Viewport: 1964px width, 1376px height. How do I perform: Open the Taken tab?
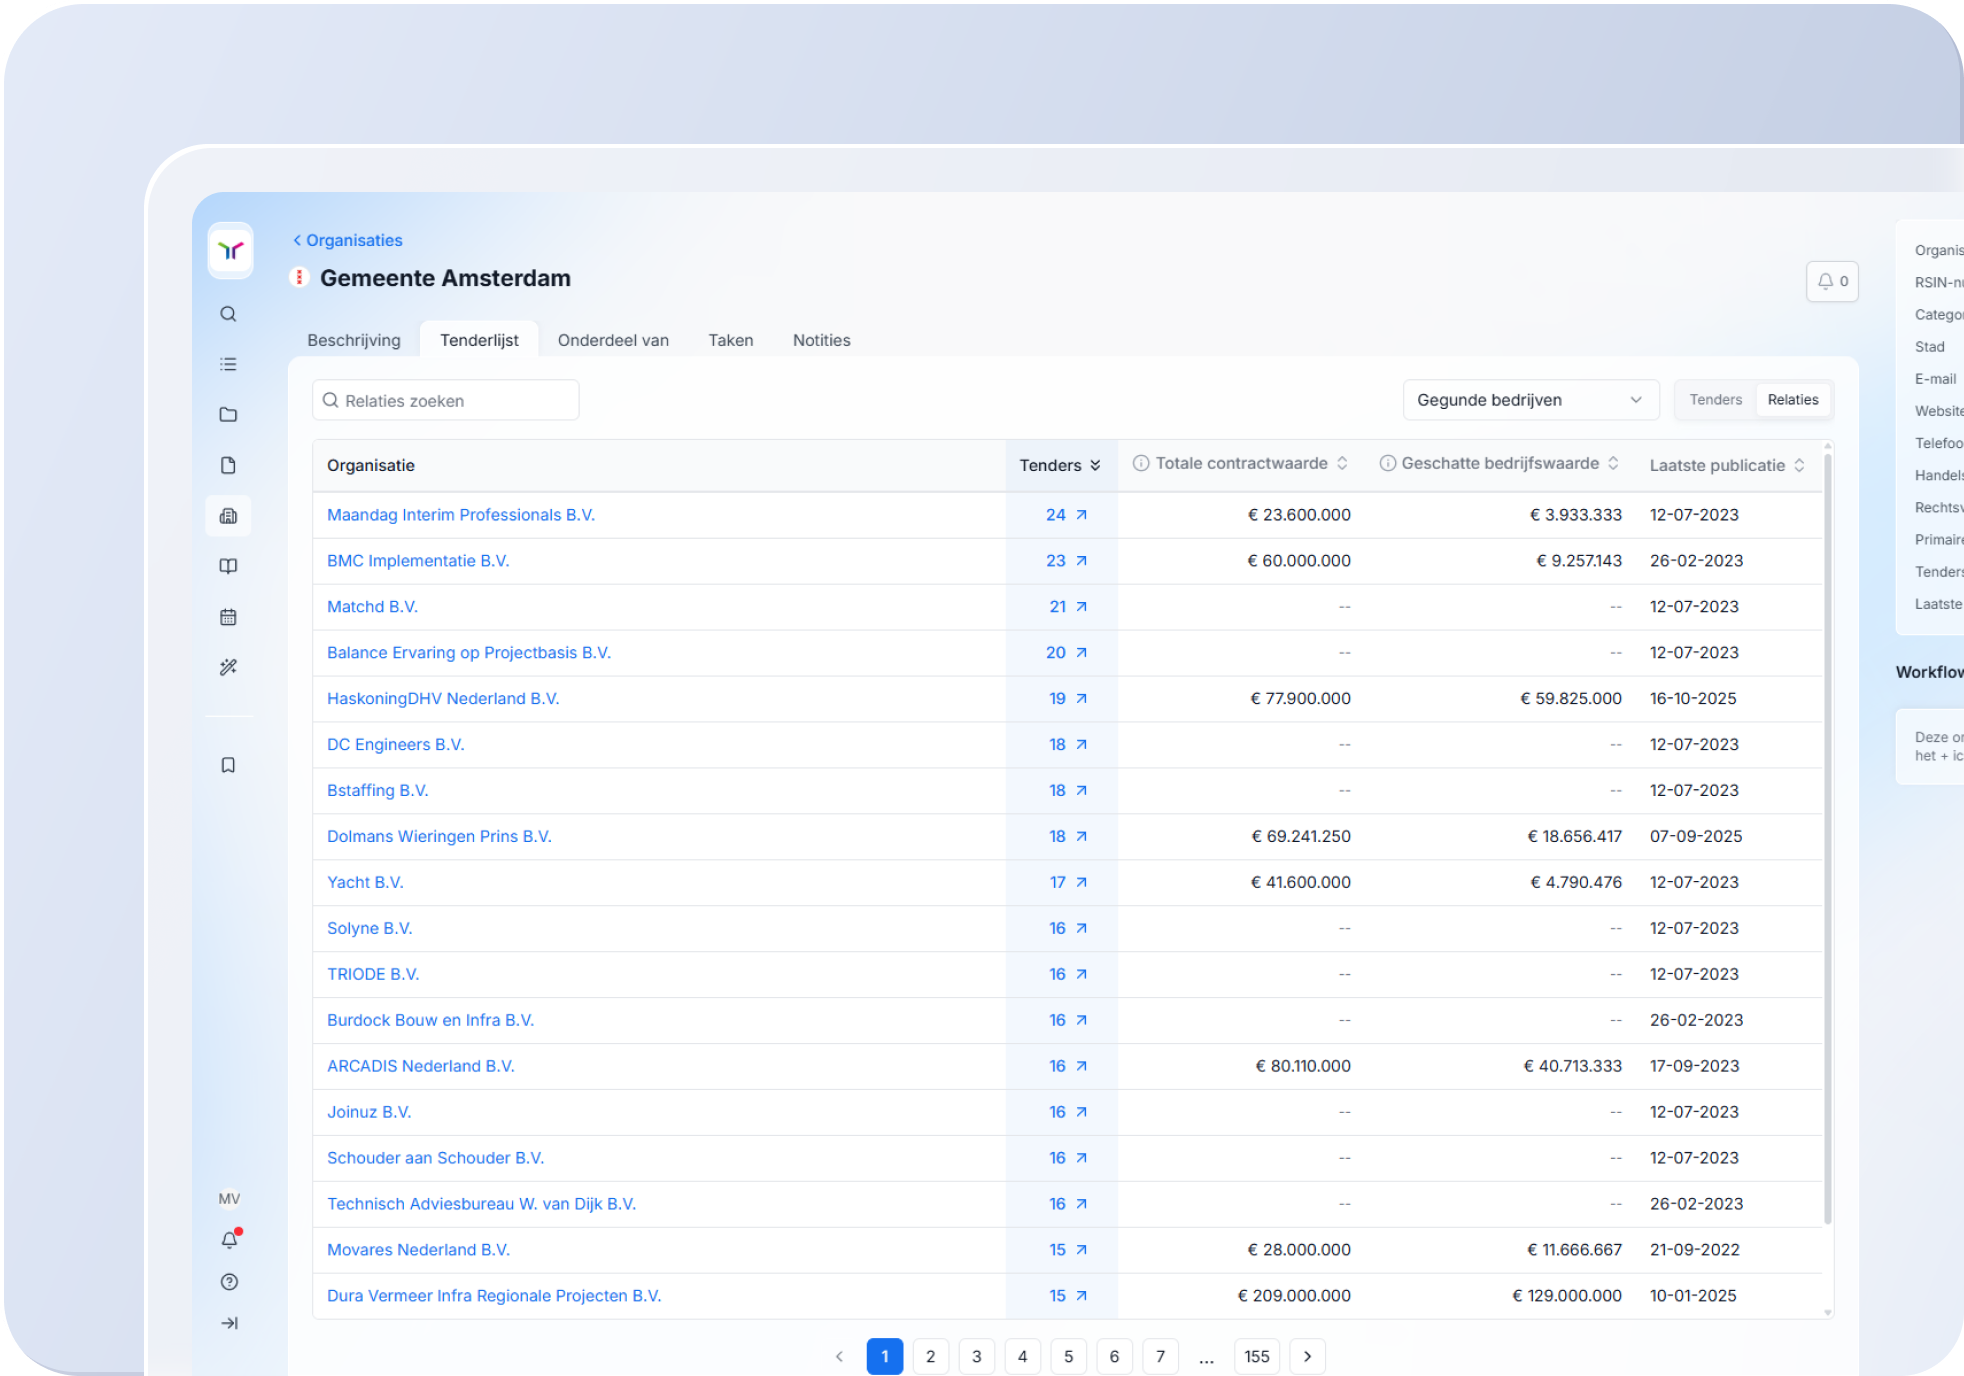click(731, 340)
